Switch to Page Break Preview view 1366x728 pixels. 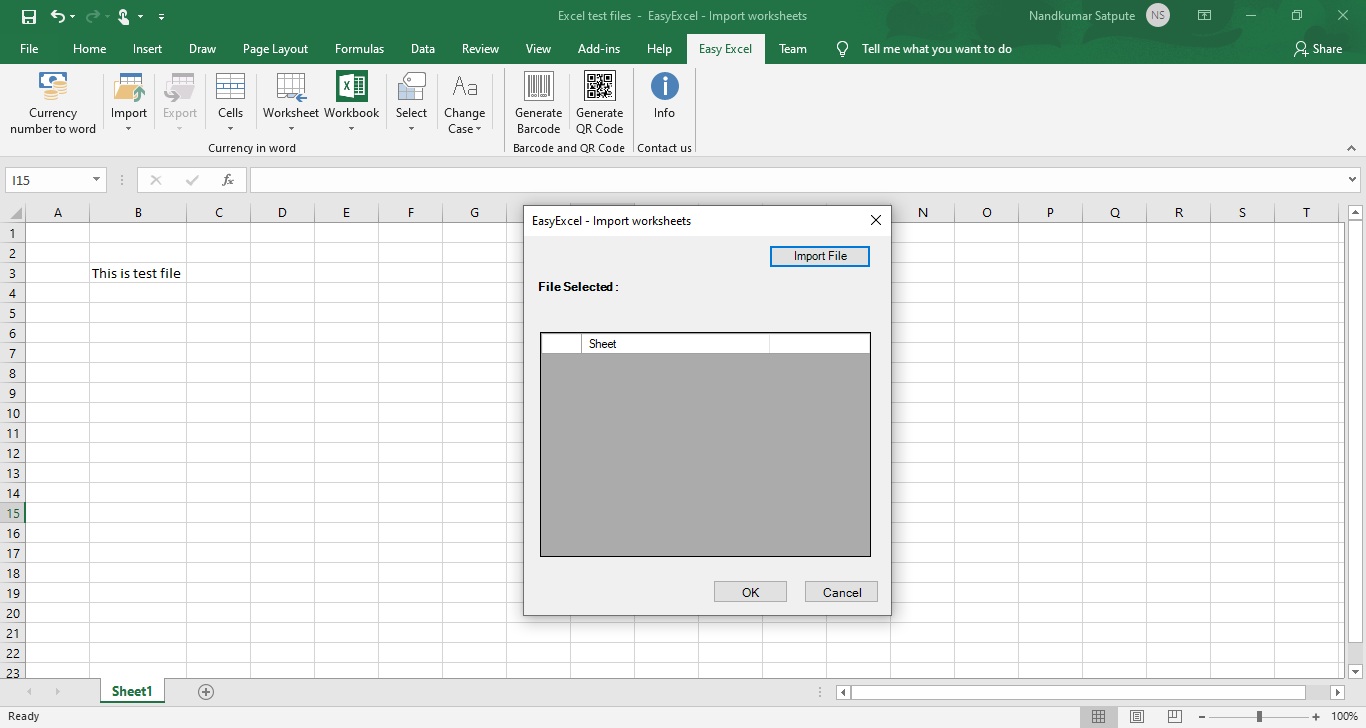point(1174,716)
